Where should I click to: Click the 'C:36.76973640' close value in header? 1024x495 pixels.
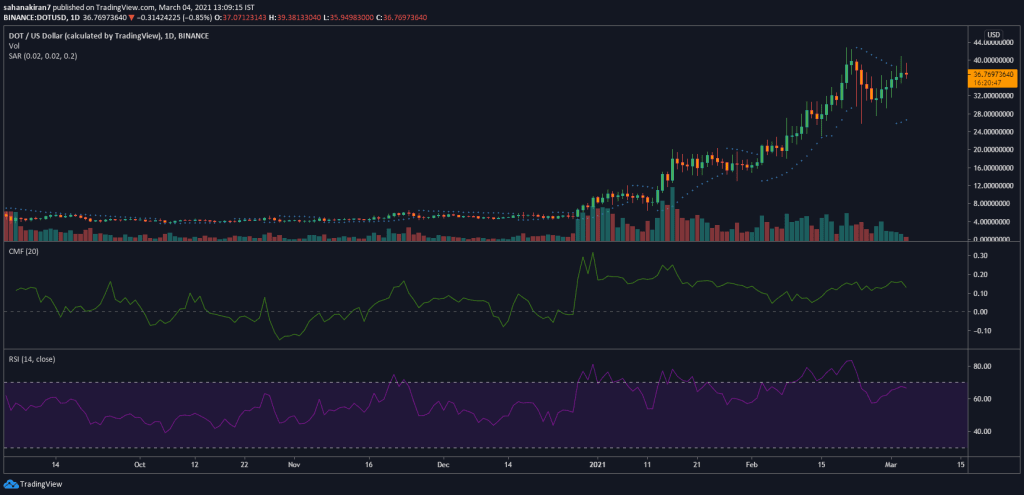(400, 18)
